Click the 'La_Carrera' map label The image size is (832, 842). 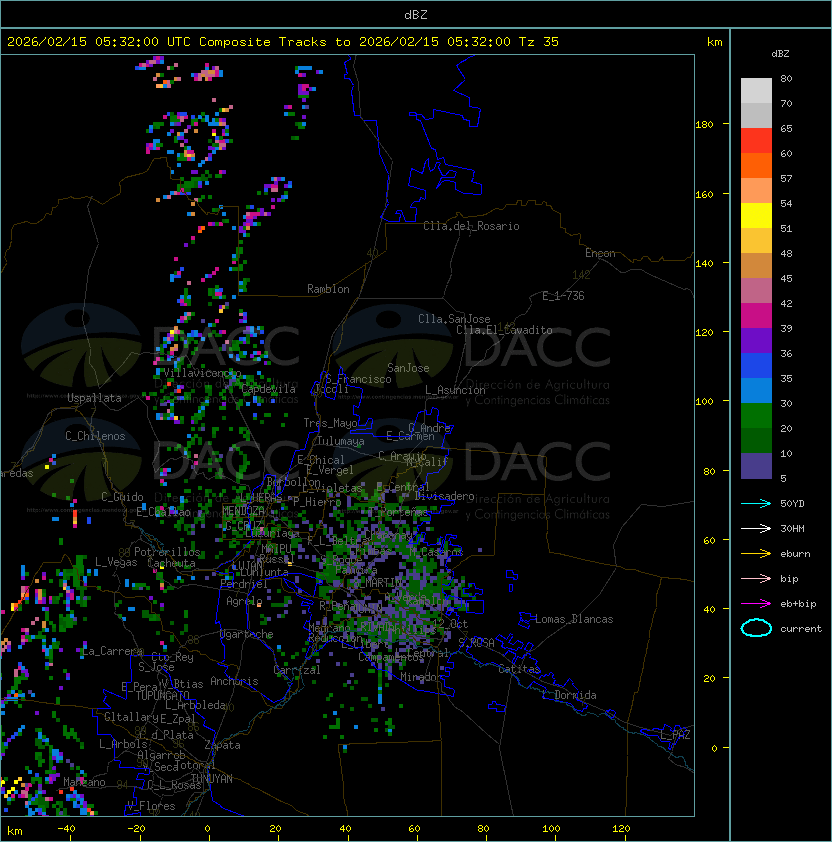click(113, 651)
